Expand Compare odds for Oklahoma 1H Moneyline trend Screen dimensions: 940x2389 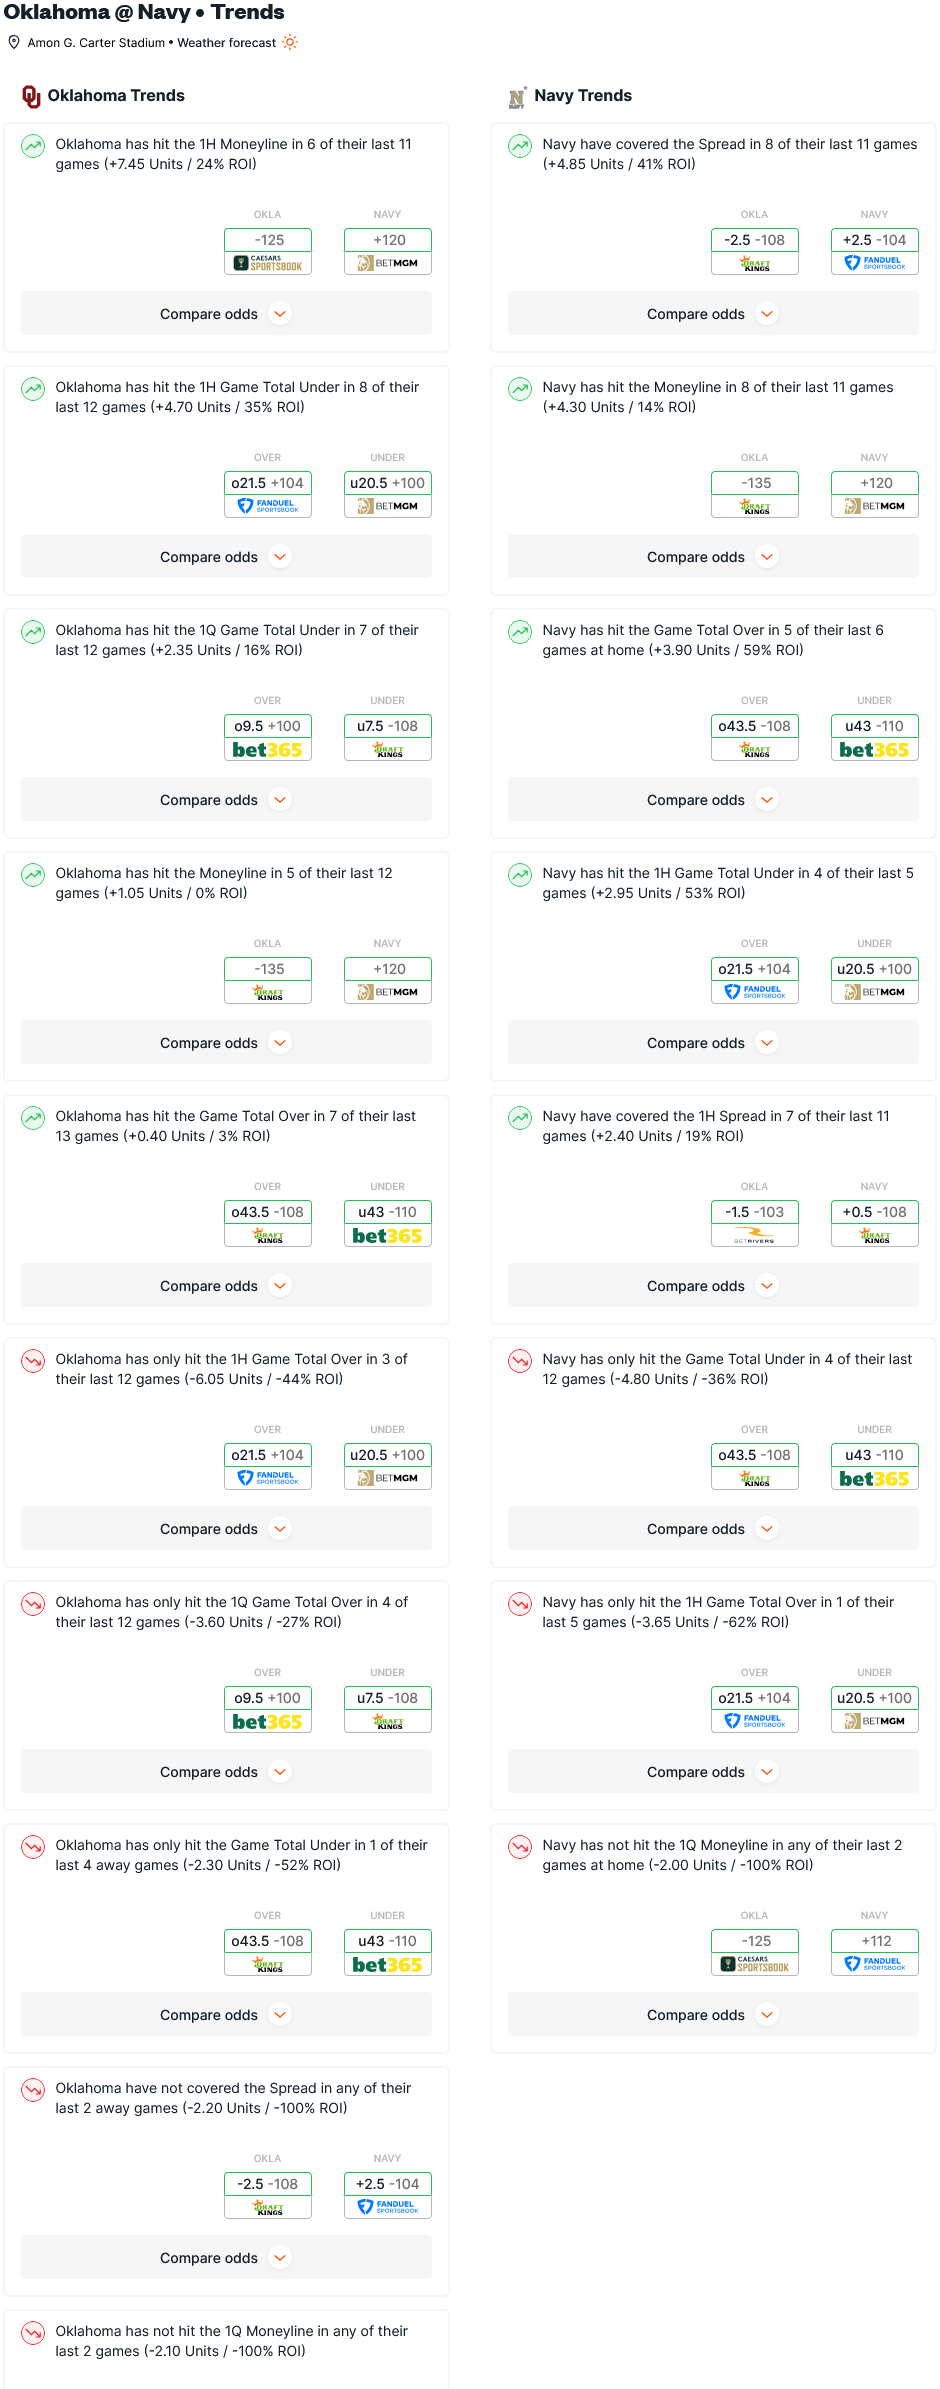click(226, 314)
